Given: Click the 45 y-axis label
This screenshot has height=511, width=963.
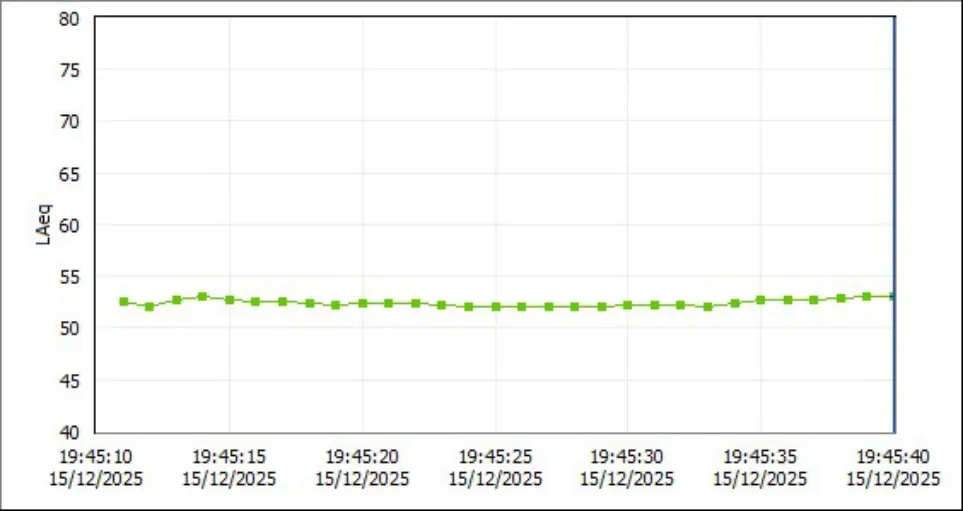Looking at the screenshot, I should point(69,381).
